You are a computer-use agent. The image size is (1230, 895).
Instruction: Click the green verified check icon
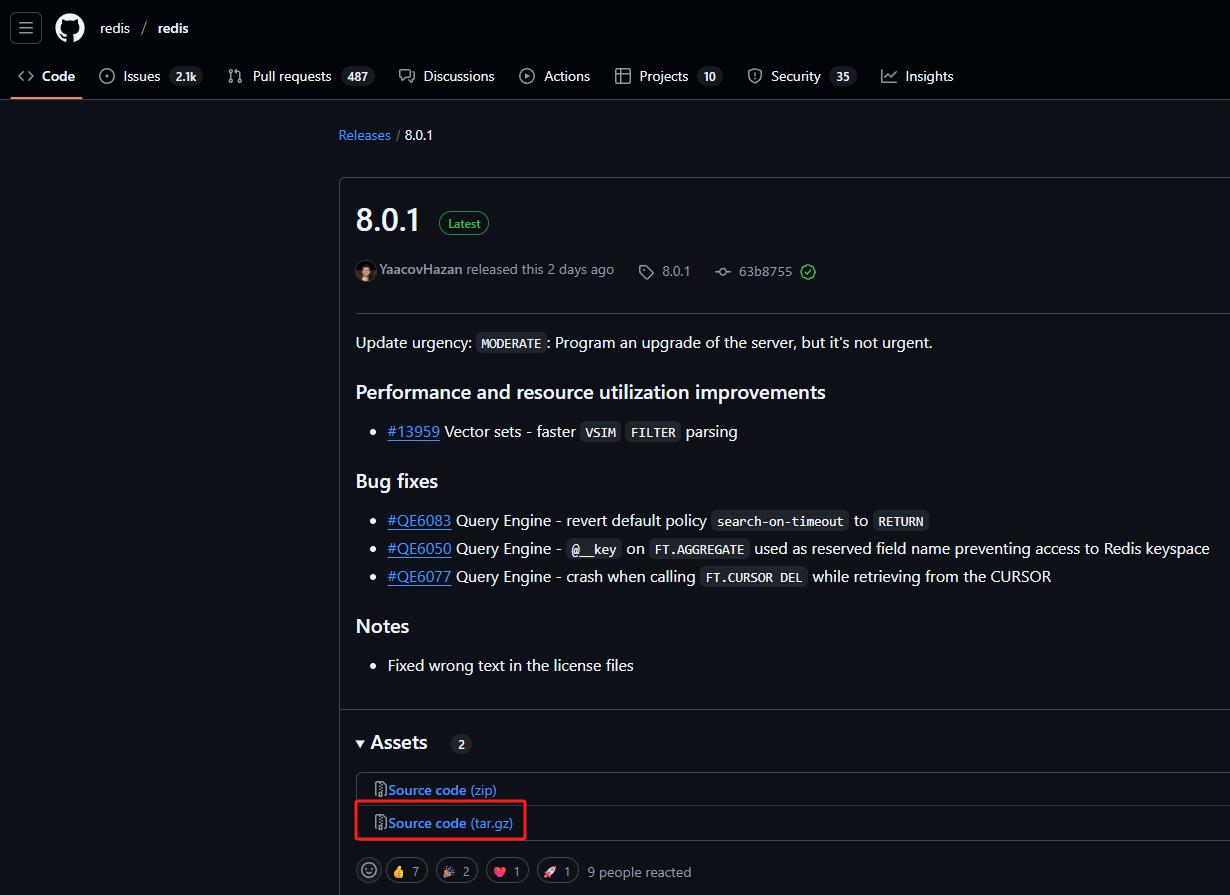click(x=808, y=271)
